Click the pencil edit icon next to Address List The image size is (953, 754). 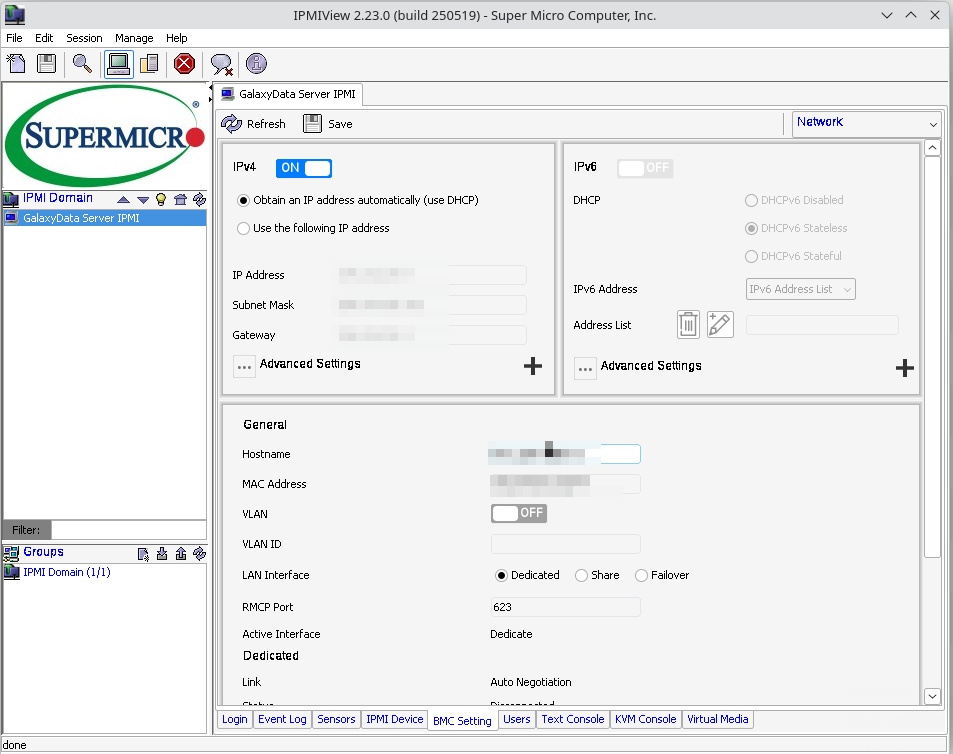click(720, 324)
